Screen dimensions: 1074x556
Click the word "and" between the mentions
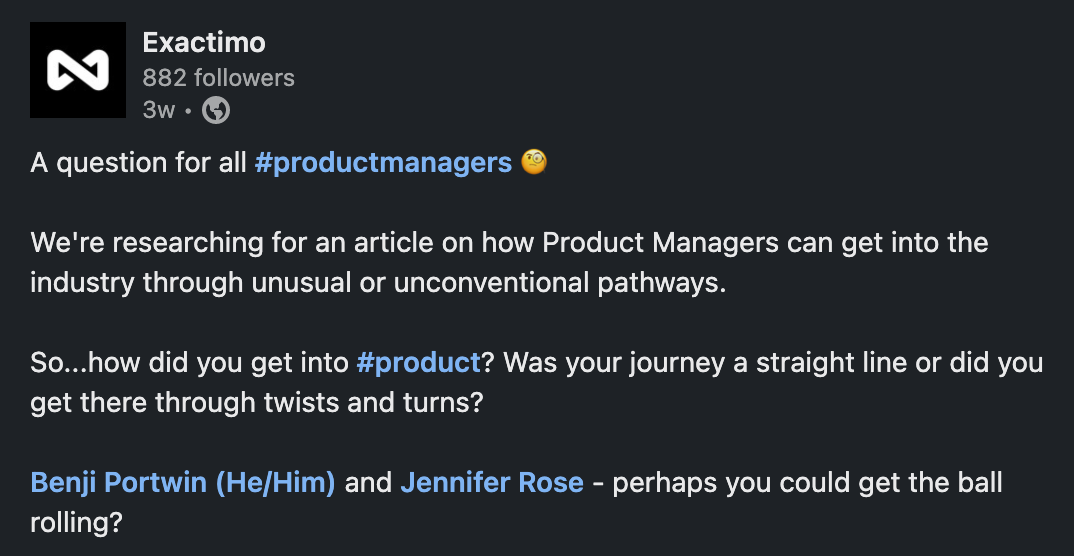(x=368, y=483)
